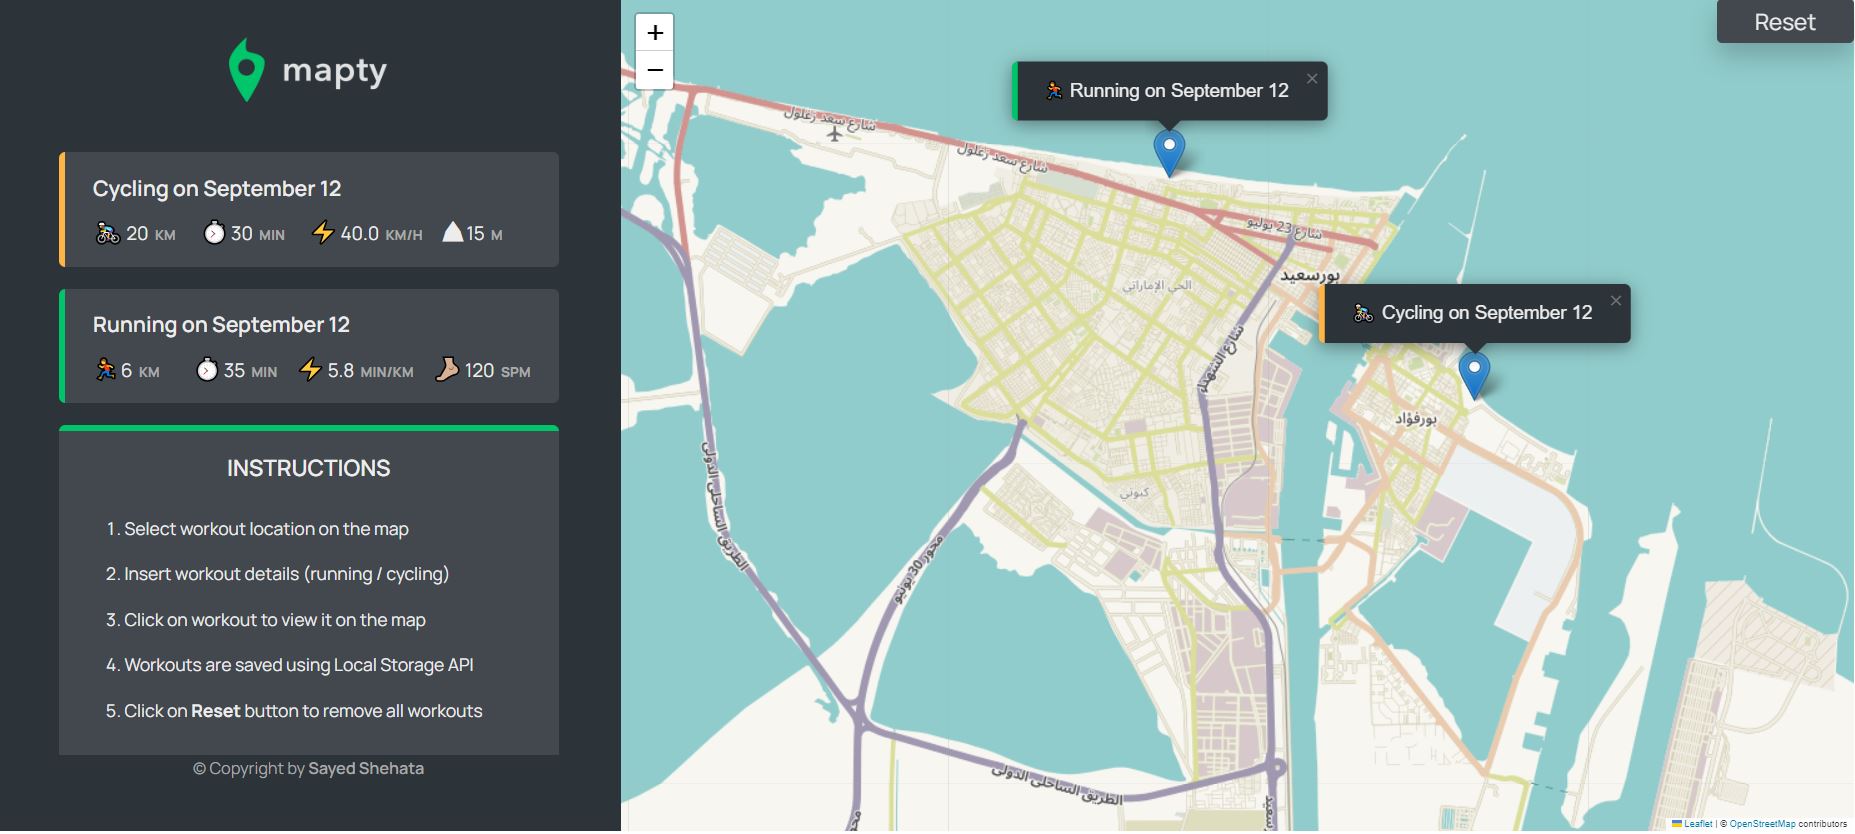
Task: Click the بورفؤاد city label on map
Action: tap(1416, 419)
